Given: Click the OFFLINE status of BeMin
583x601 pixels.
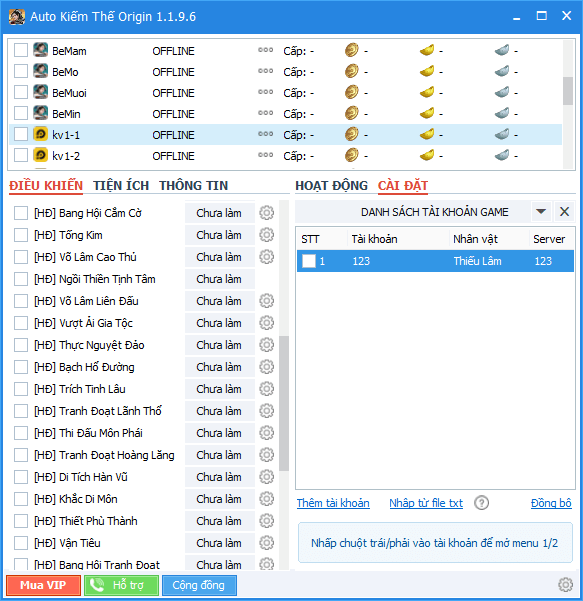Looking at the screenshot, I should pyautogui.click(x=174, y=114).
